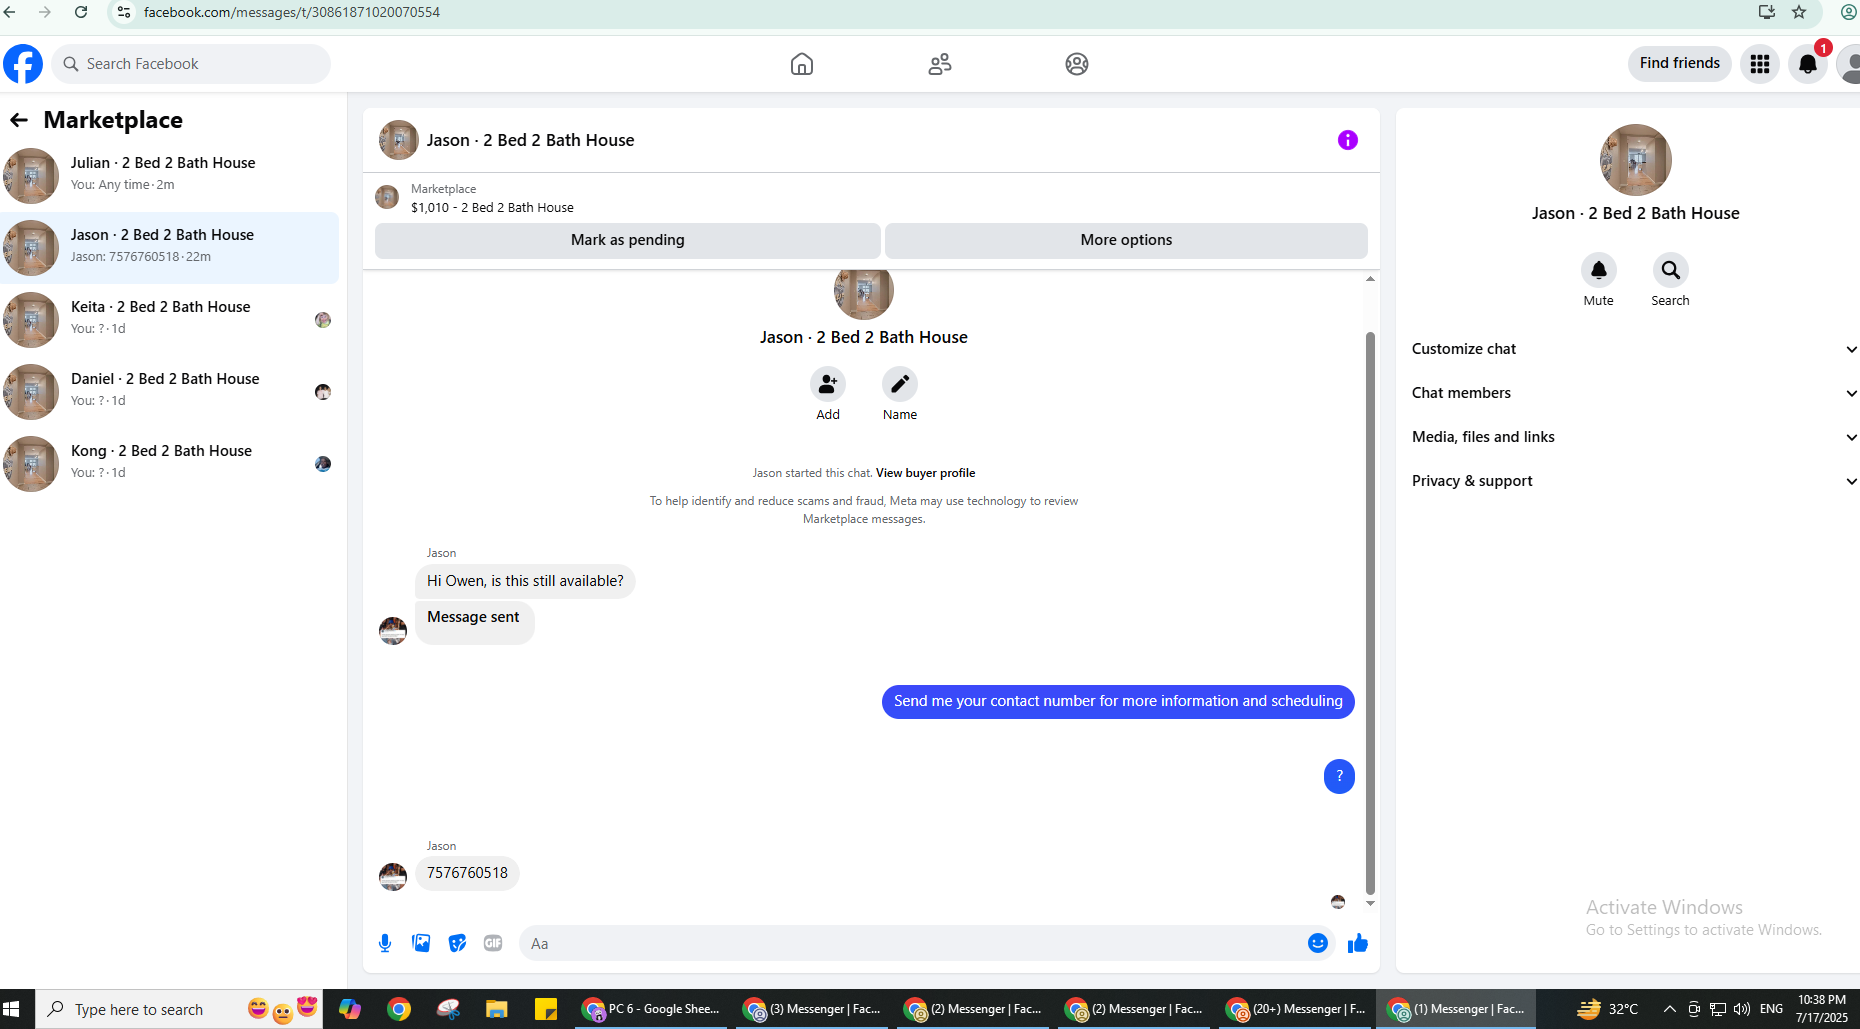This screenshot has width=1860, height=1029.
Task: Click Find friends button
Action: 1680,63
